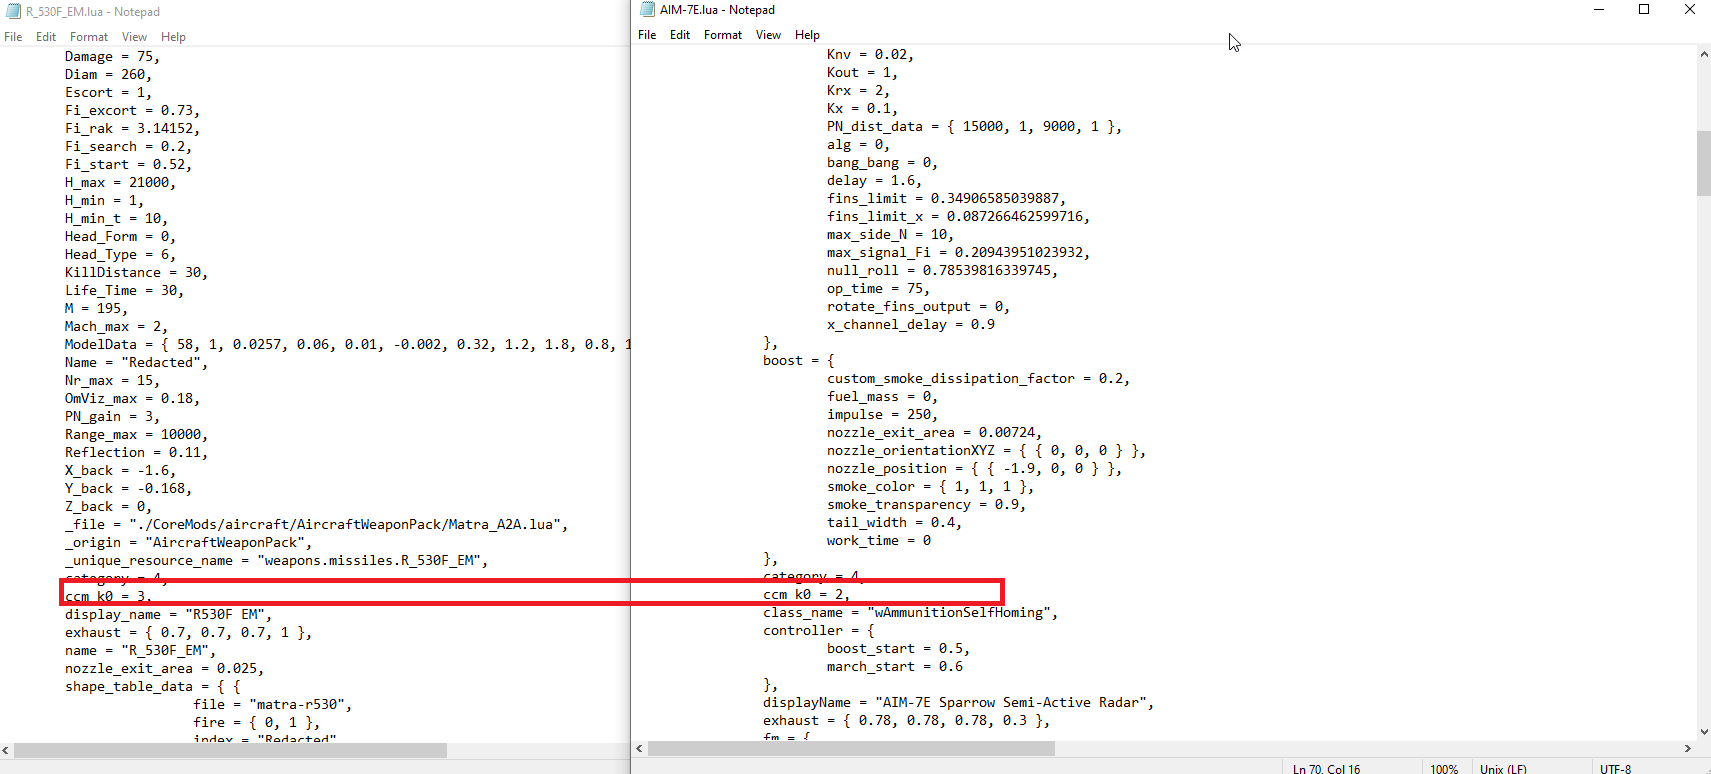
Task: Click the 'displayName' AIM-7E Sparrow line
Action: (959, 703)
